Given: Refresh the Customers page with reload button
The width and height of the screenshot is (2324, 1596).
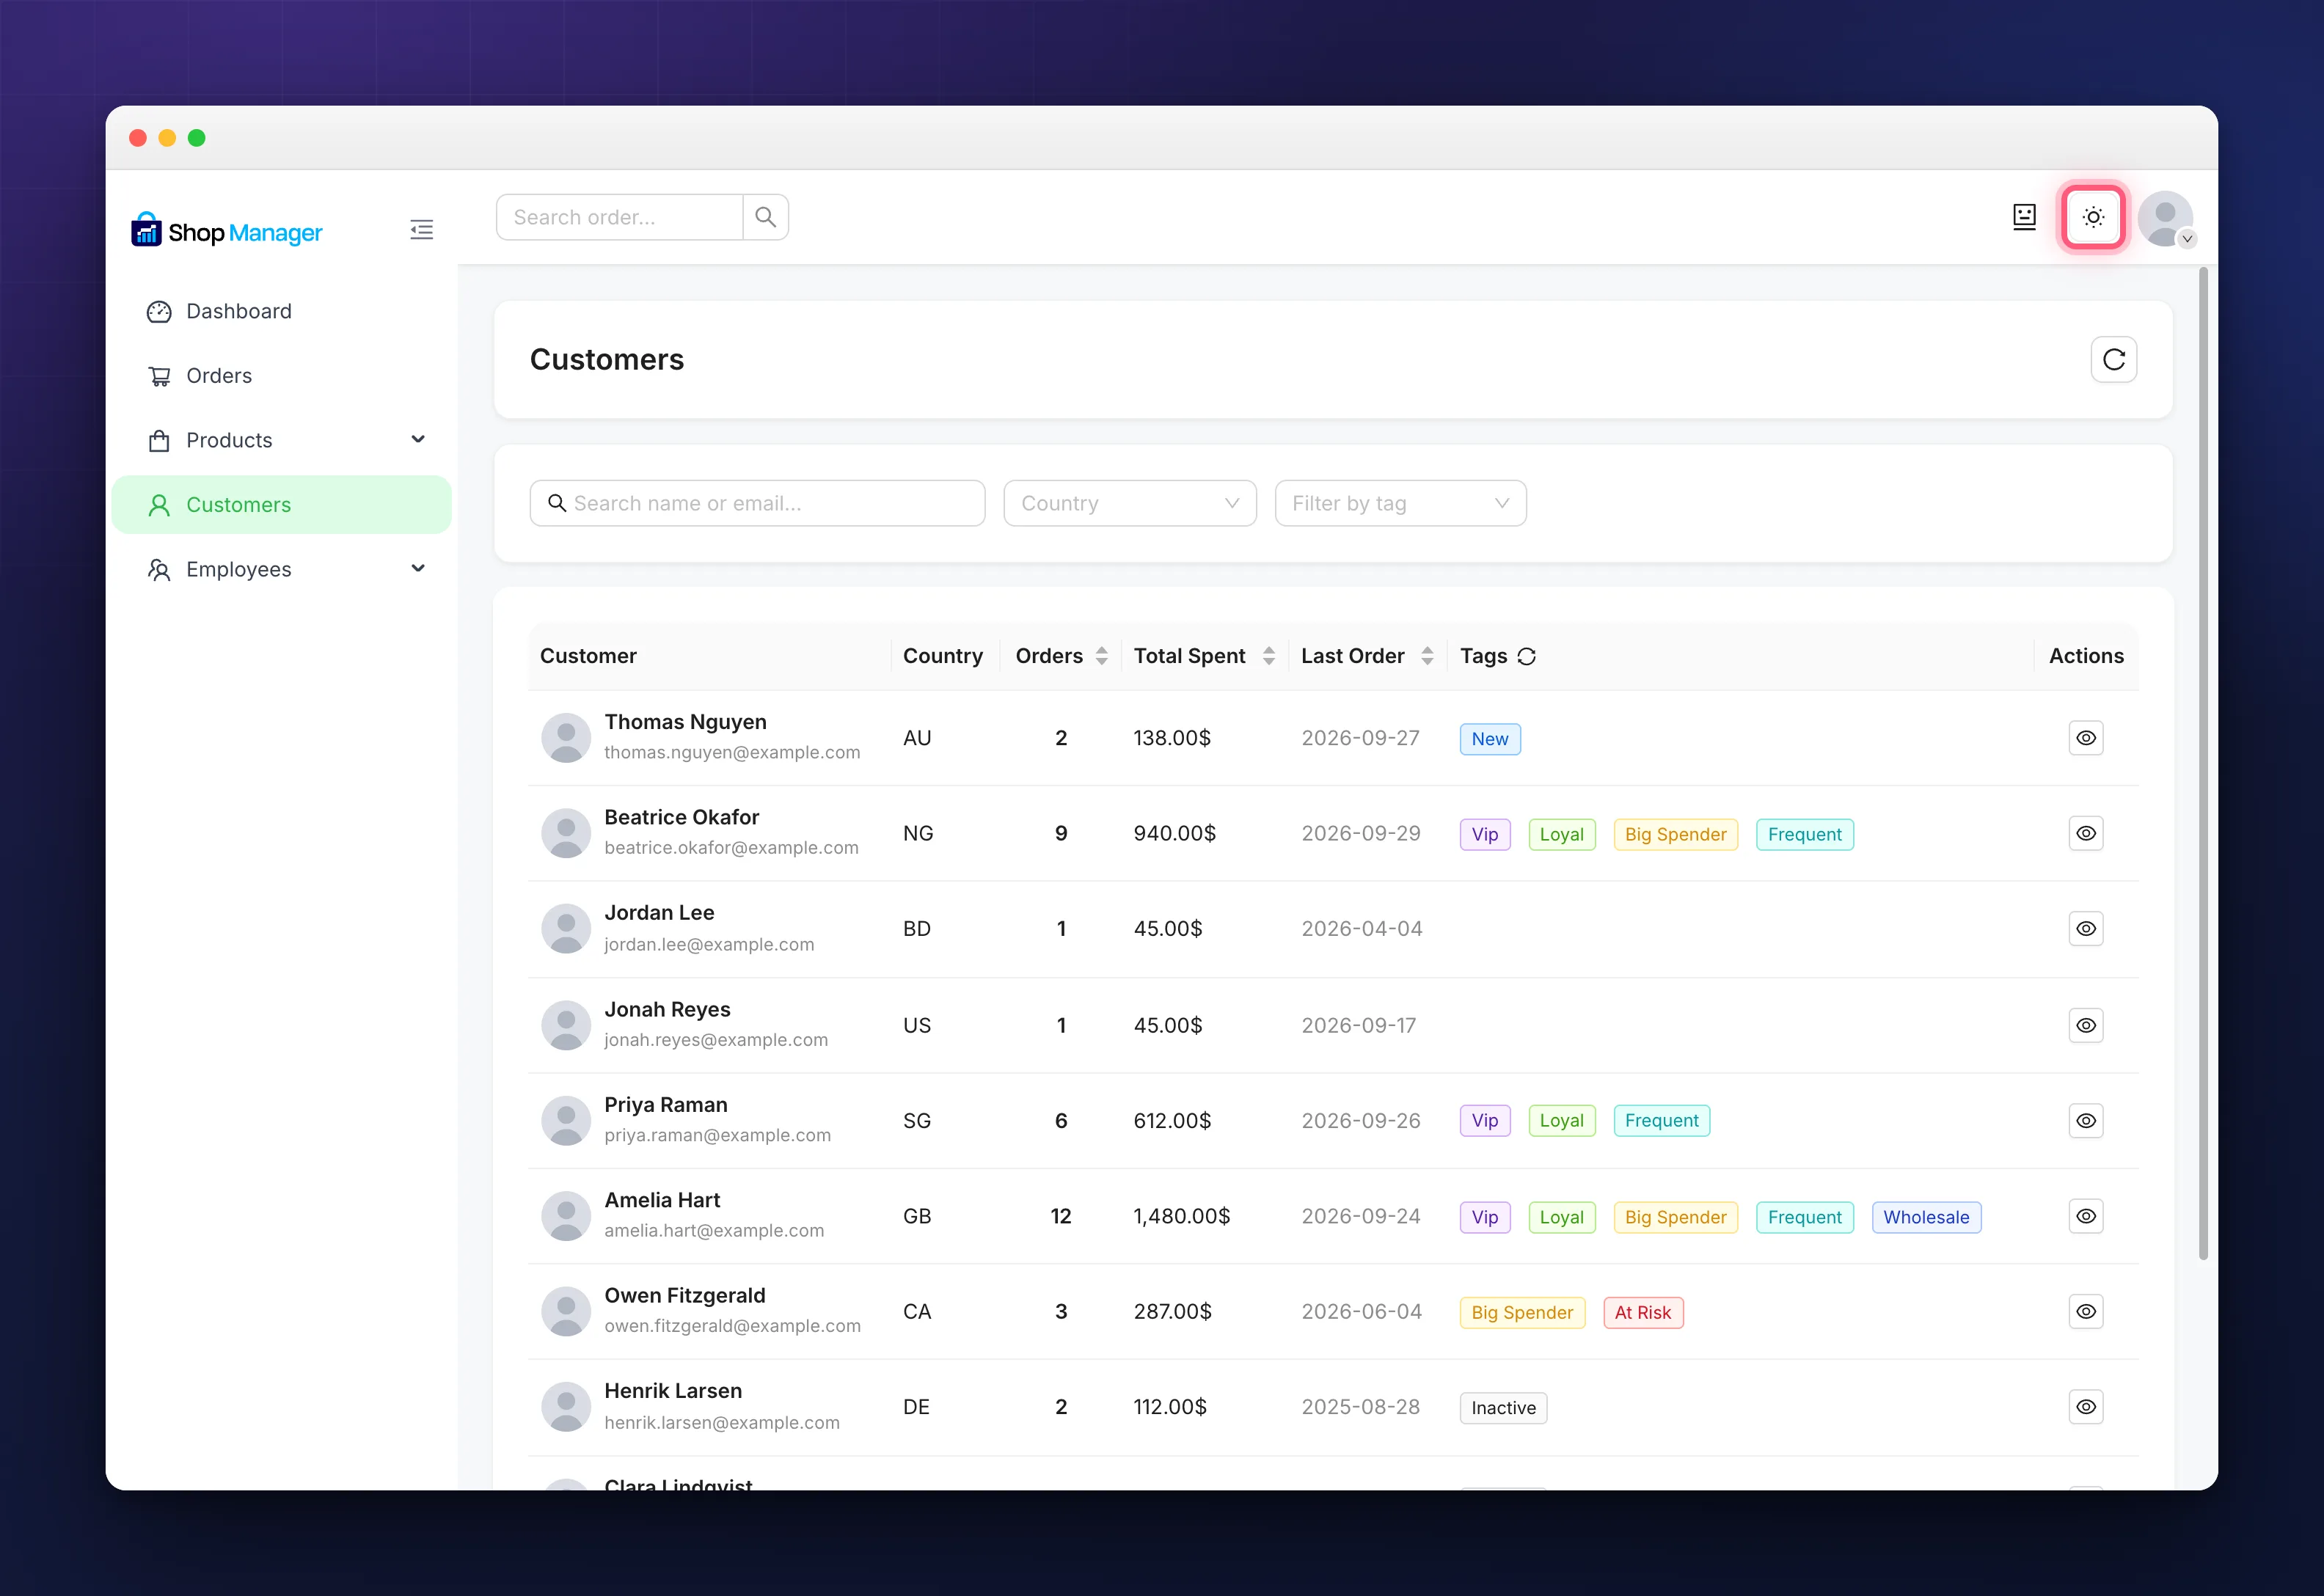Looking at the screenshot, I should click(2113, 359).
